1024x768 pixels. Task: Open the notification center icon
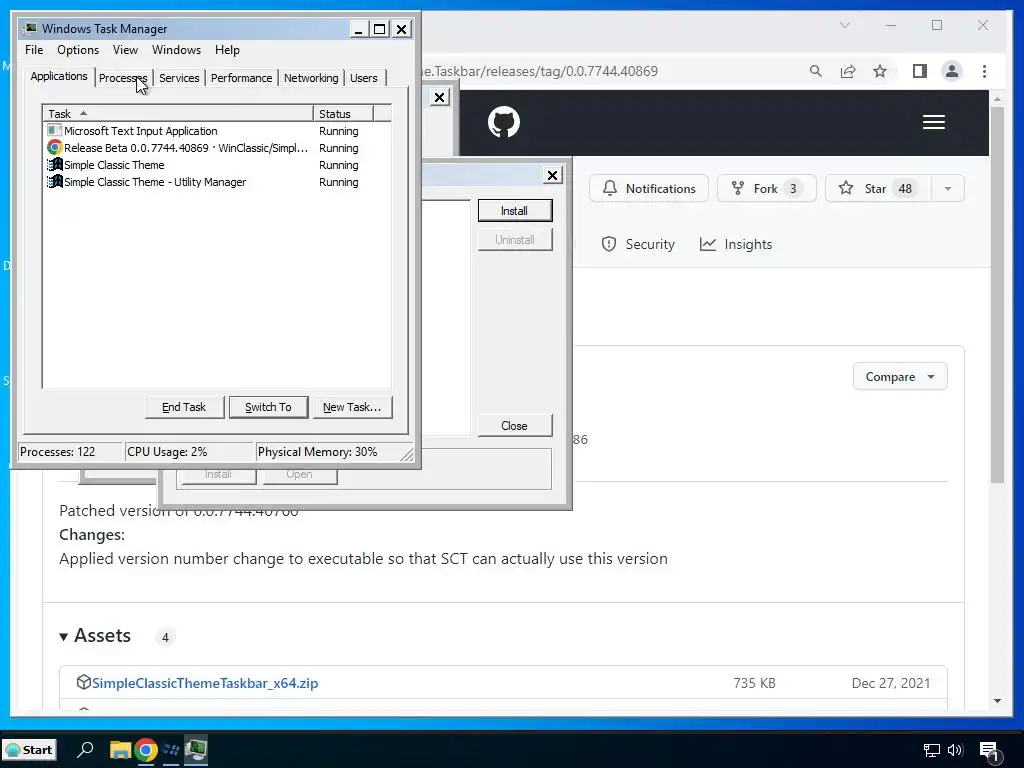tap(990, 752)
